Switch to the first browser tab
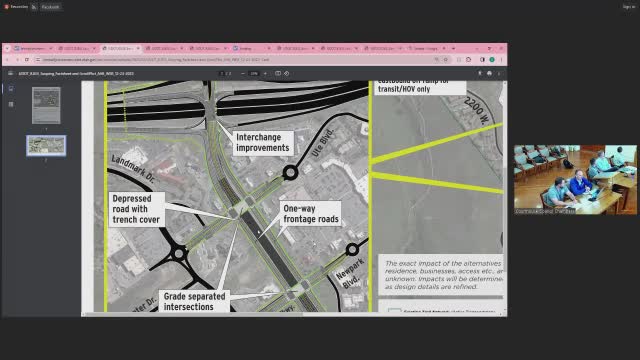The image size is (640, 360). pyautogui.click(x=33, y=48)
